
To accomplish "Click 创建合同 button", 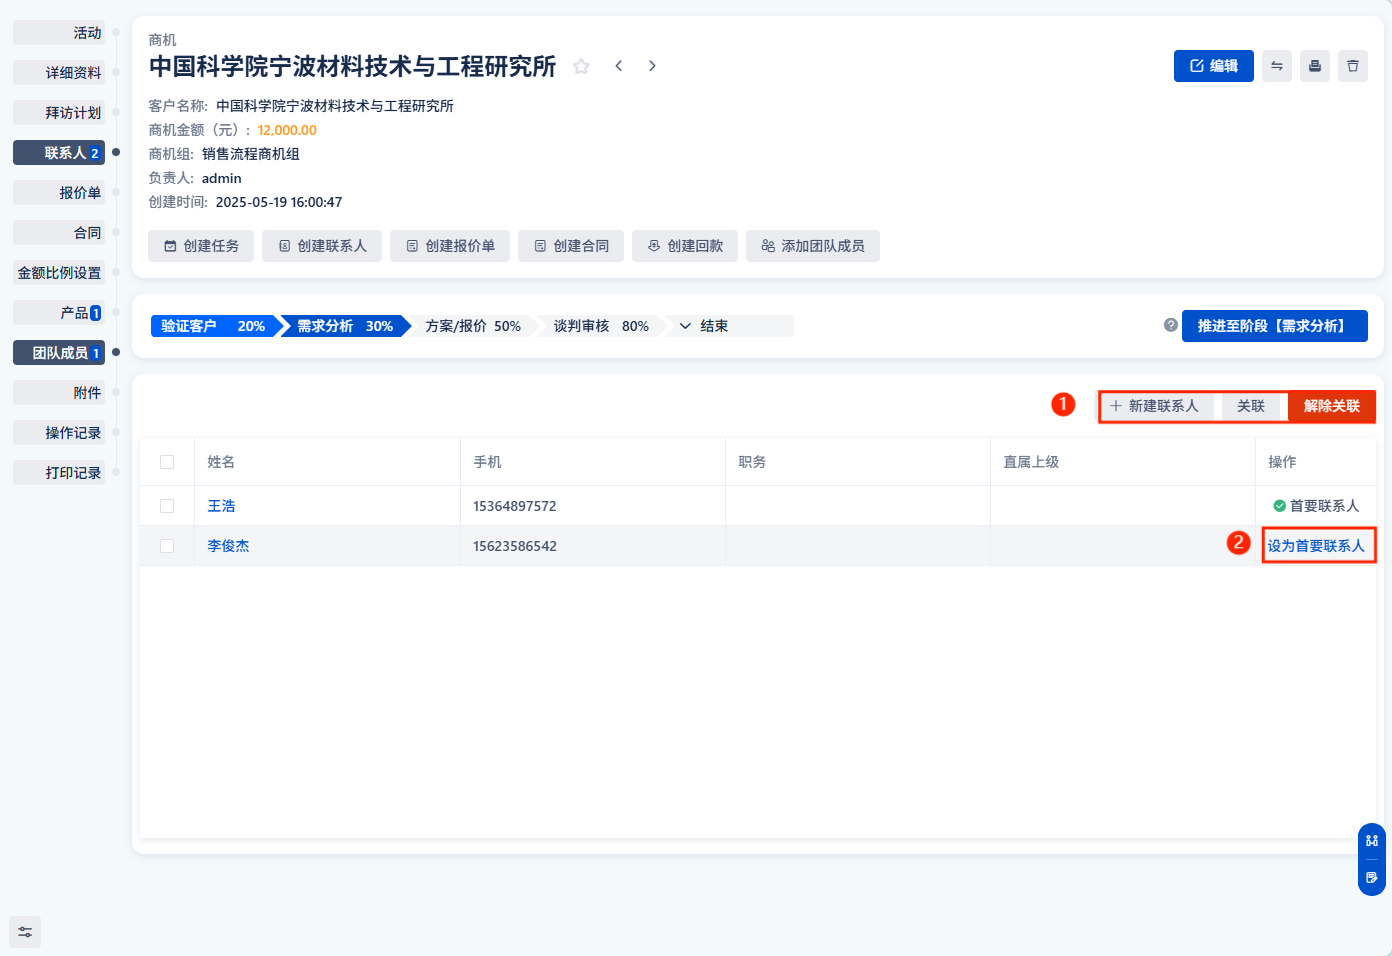I will click(x=571, y=246).
